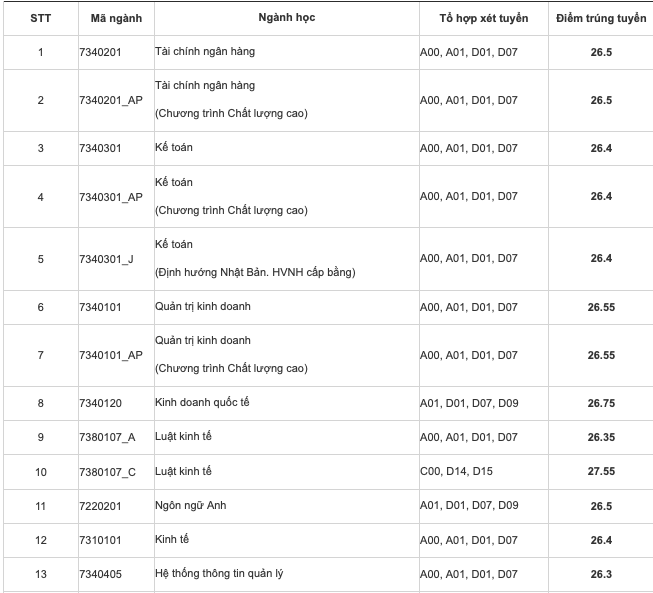Click the "C00, D14, D15" subject combination
Screen dimensions: 653x593
[456, 471]
